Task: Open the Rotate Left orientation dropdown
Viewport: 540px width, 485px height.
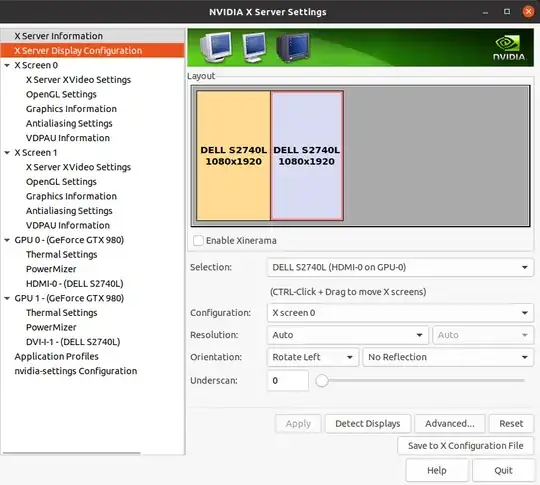Action: (313, 357)
